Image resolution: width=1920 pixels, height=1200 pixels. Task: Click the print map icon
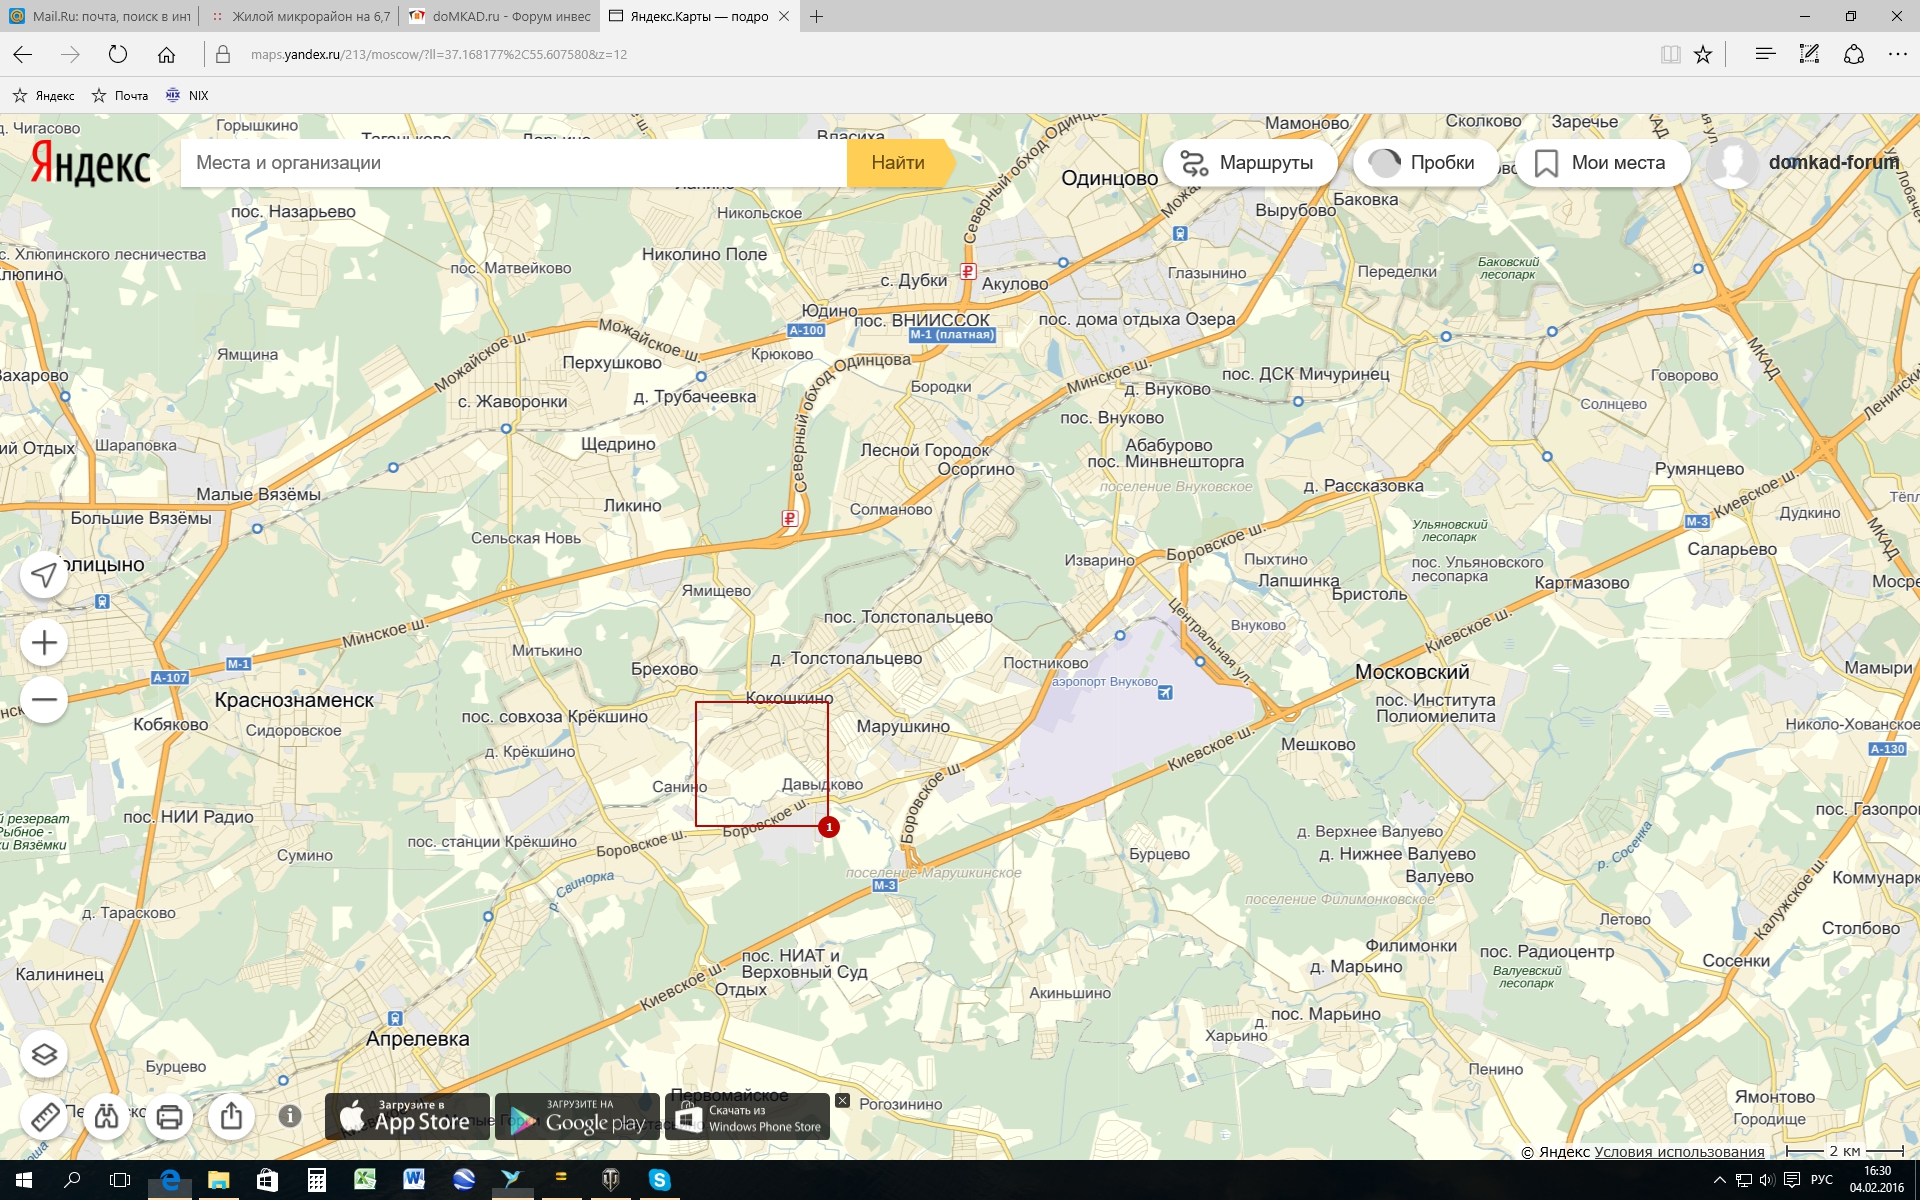169,1116
